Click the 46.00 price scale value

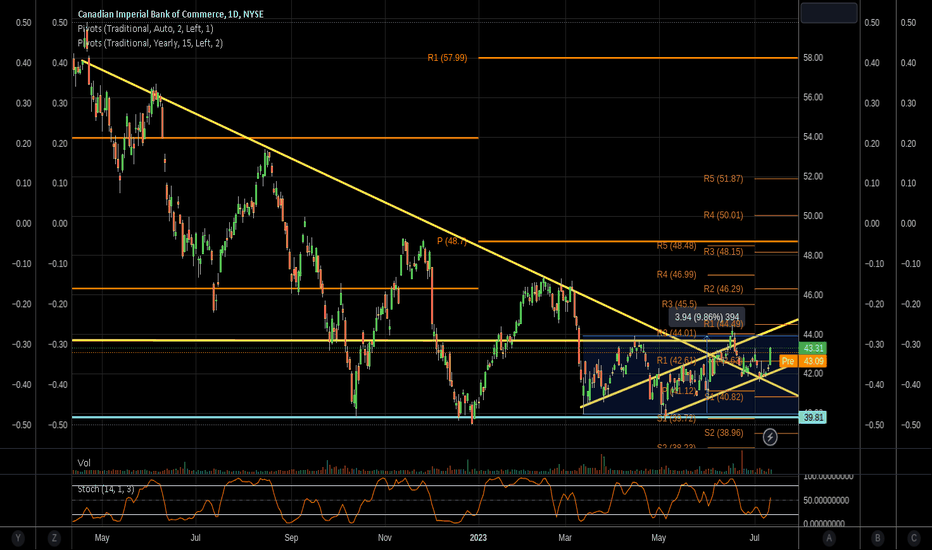point(813,295)
